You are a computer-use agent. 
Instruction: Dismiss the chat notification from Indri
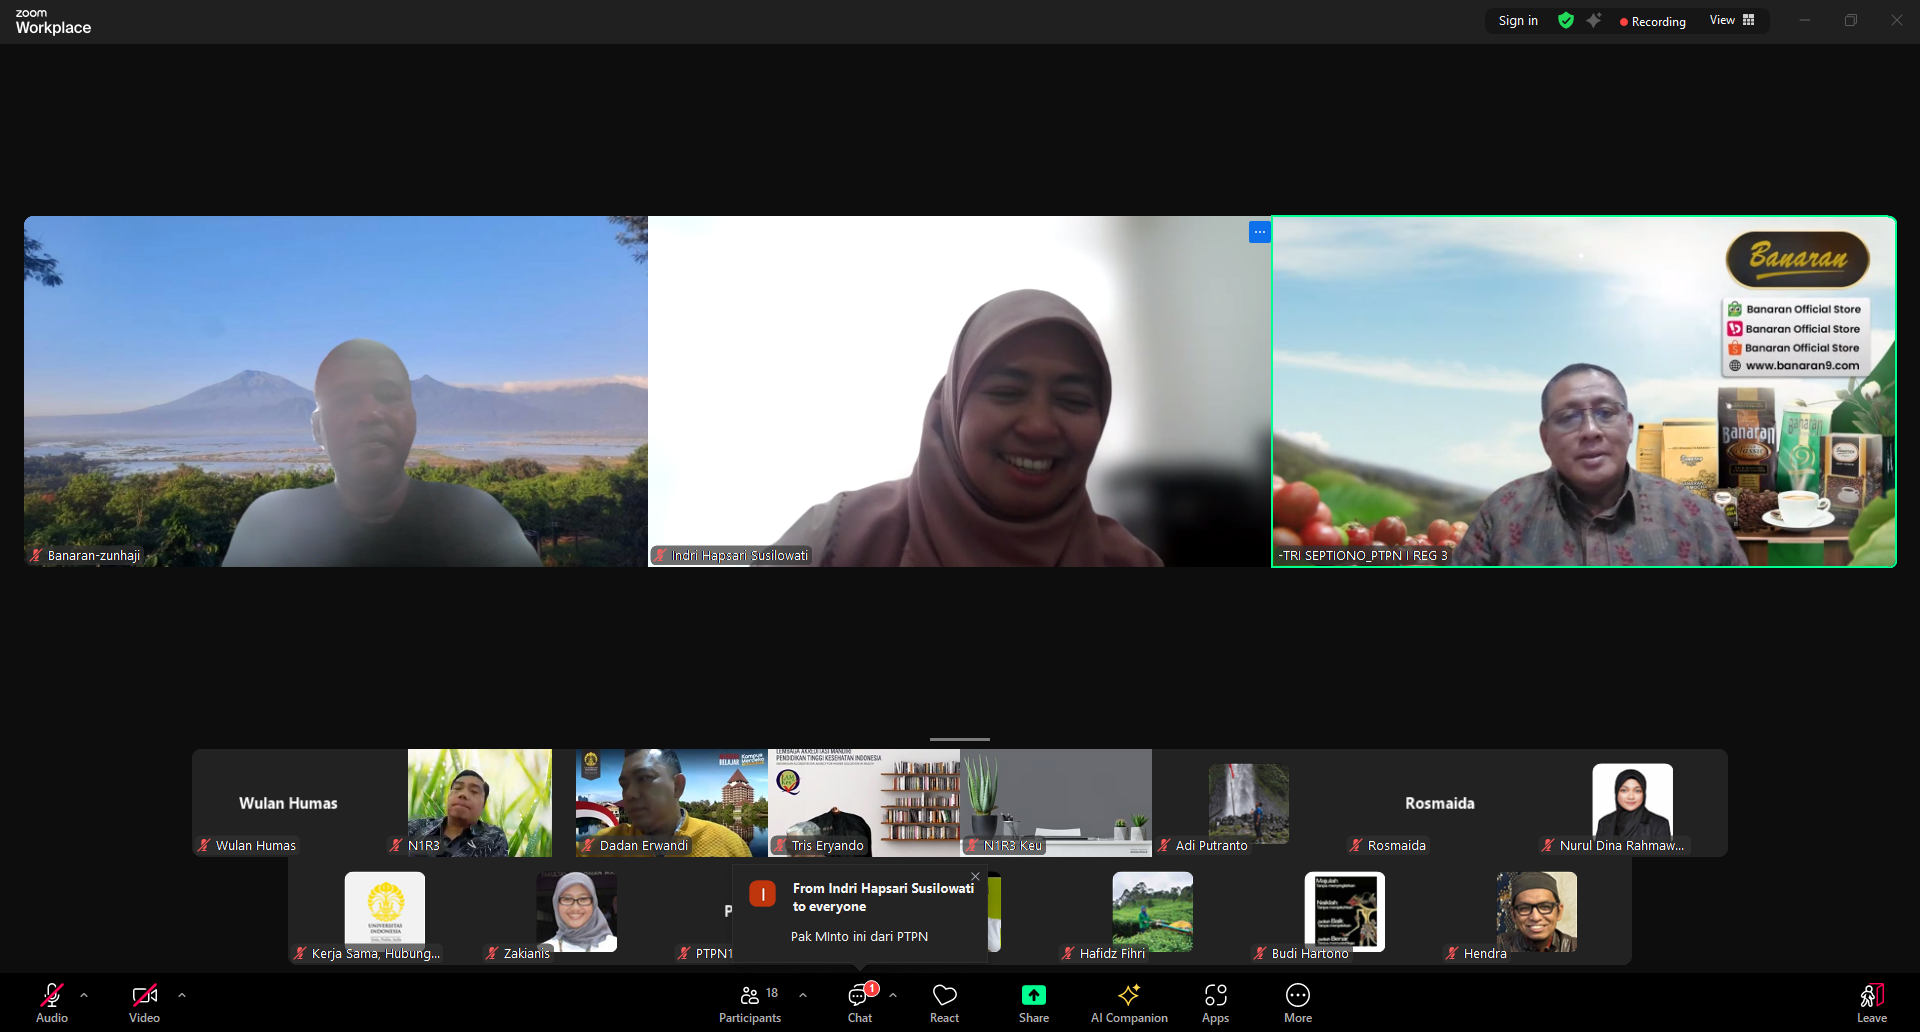tap(975, 876)
